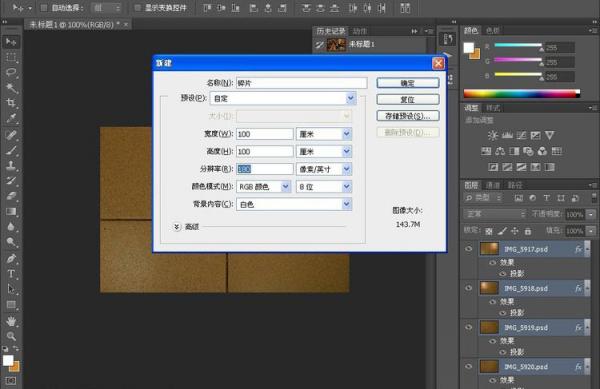Click the Save Preset button
The height and width of the screenshot is (389, 600).
tap(408, 116)
